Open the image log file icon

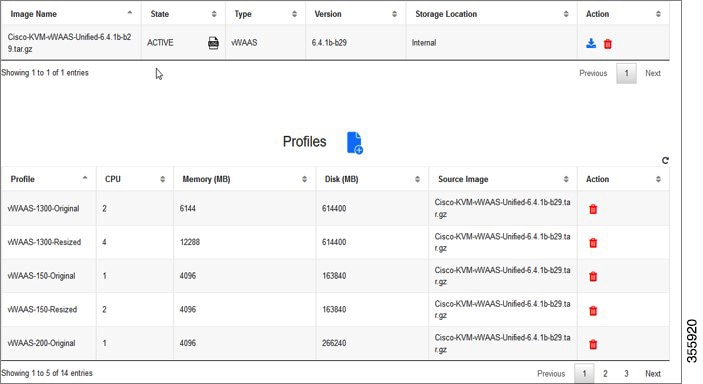click(x=213, y=43)
